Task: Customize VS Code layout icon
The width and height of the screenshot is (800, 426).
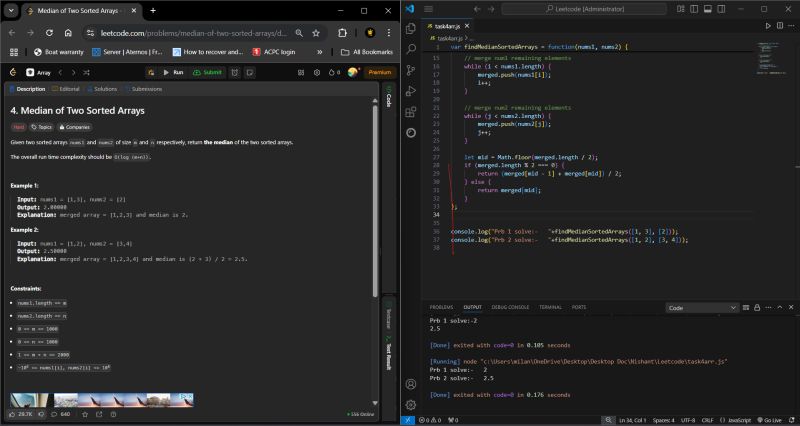Action: pos(681,9)
